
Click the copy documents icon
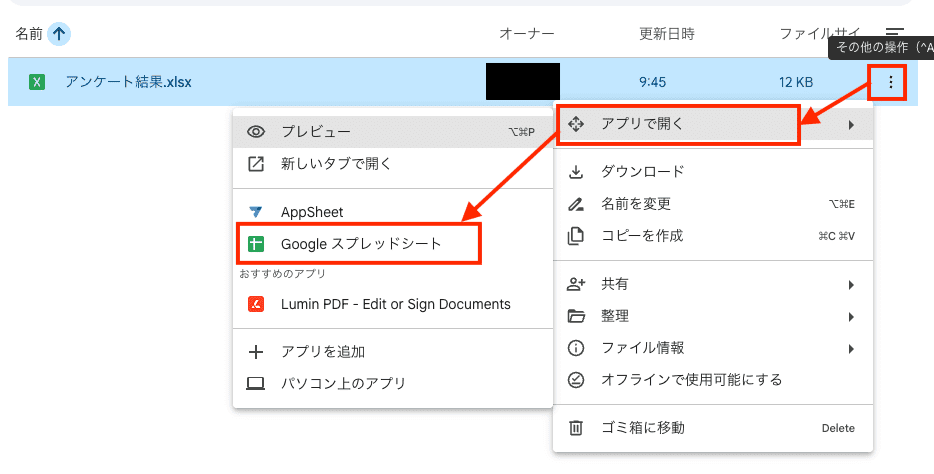pos(575,236)
